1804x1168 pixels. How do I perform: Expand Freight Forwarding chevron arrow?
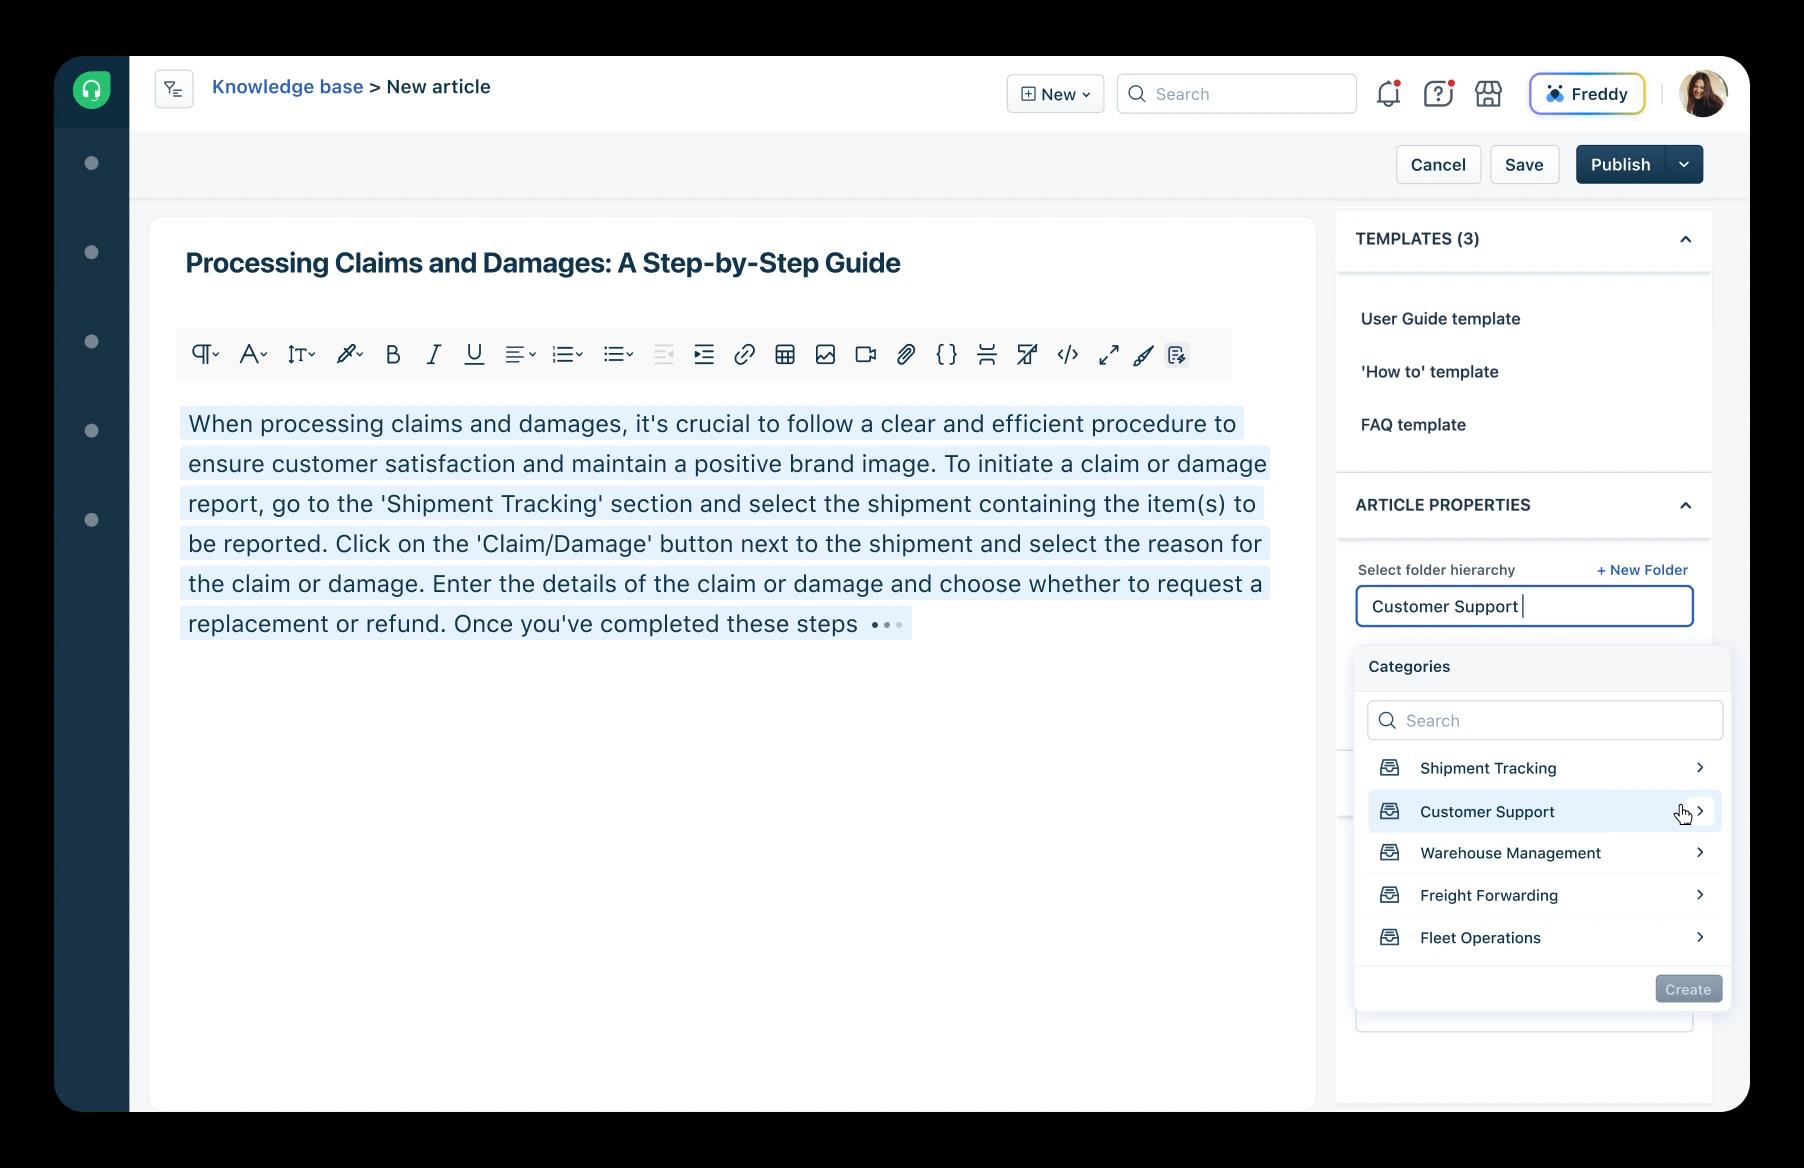coord(1700,894)
